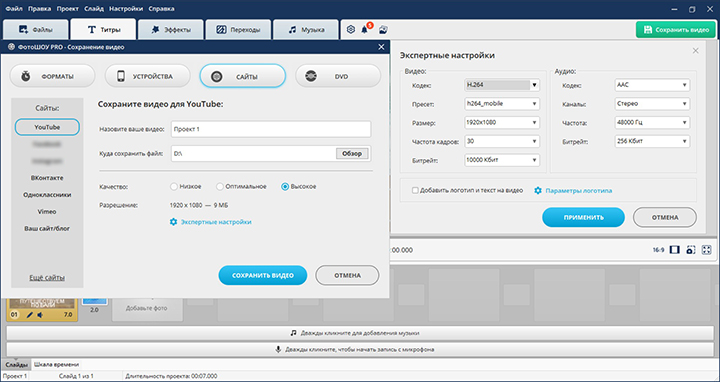Select YouTube in the sites list
The height and width of the screenshot is (382, 720).
click(47, 127)
